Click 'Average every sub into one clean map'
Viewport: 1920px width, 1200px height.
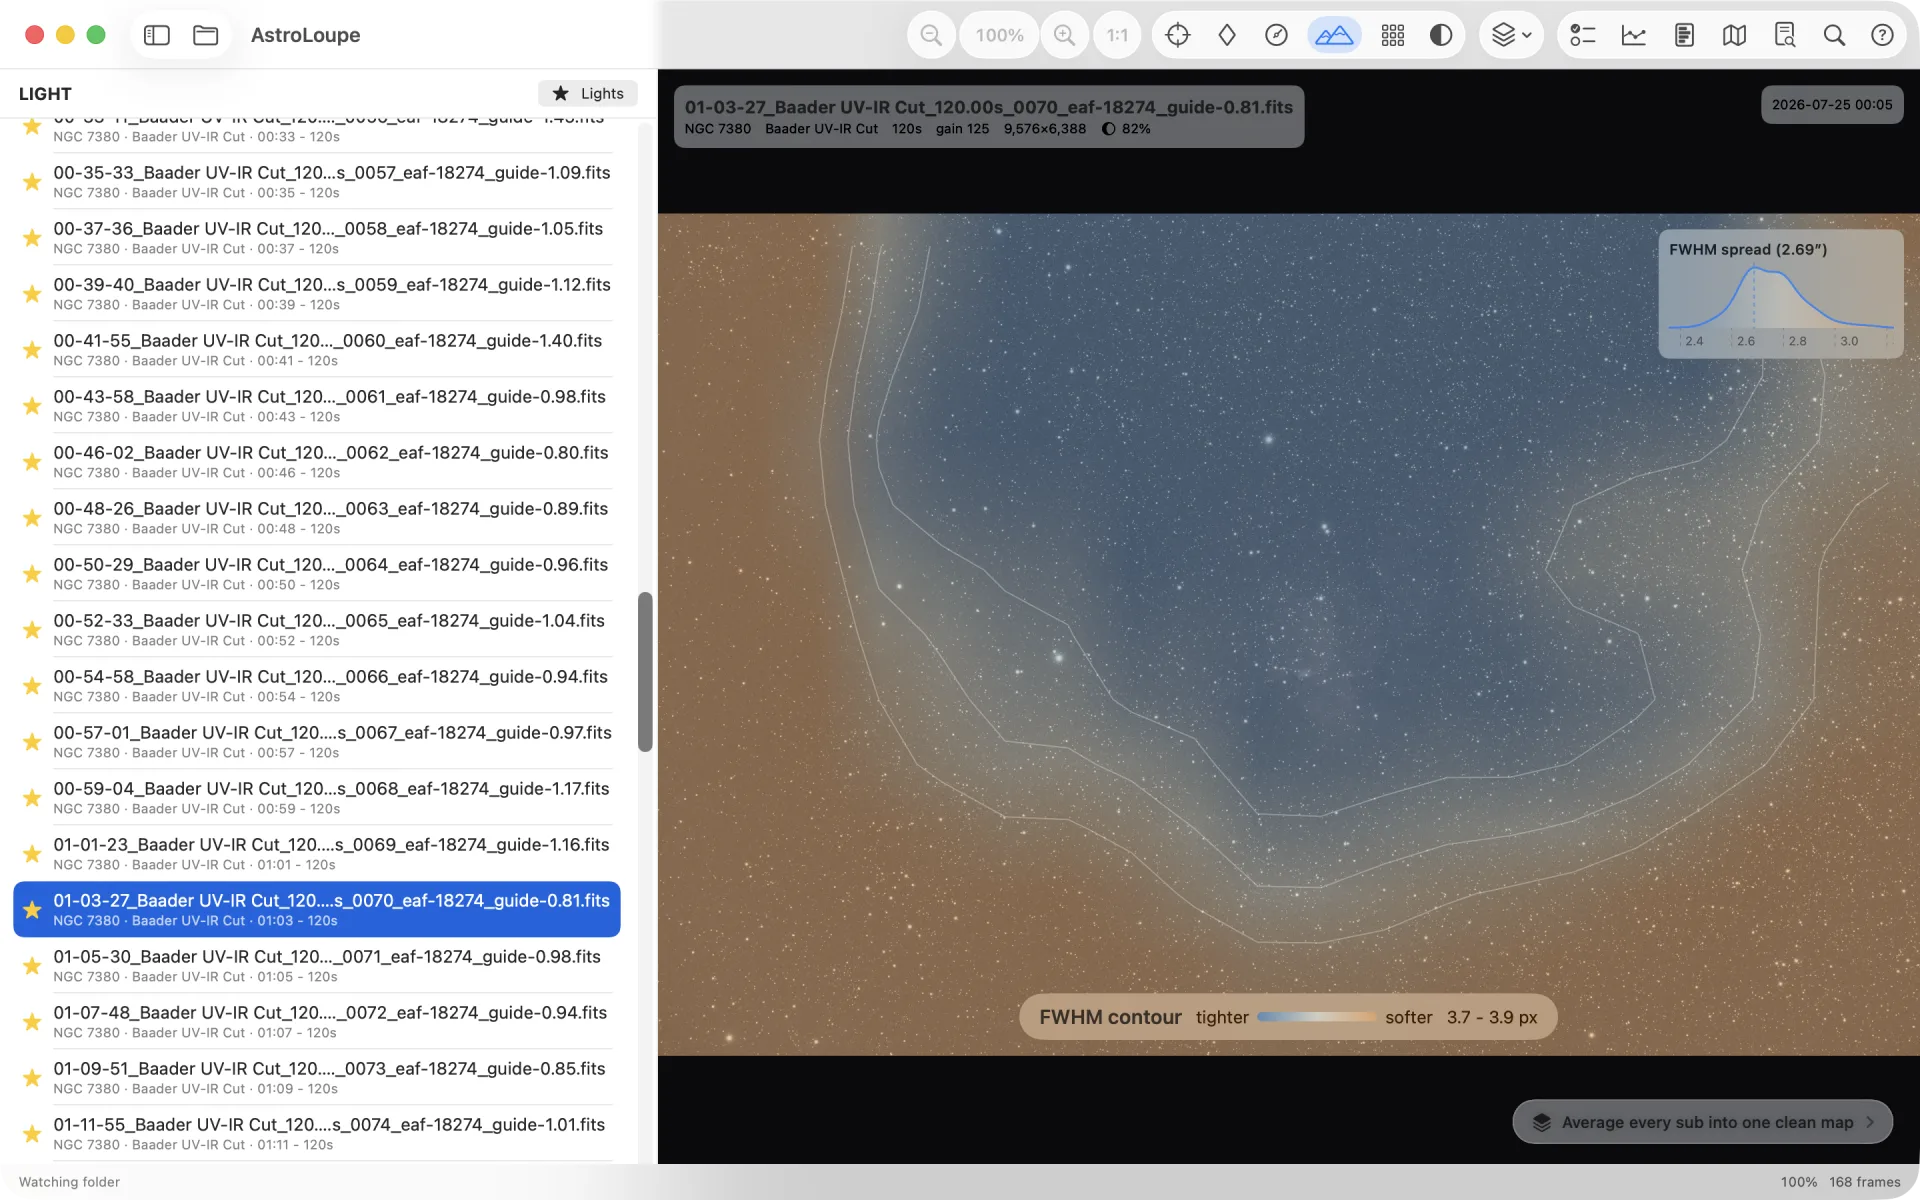(1703, 1122)
